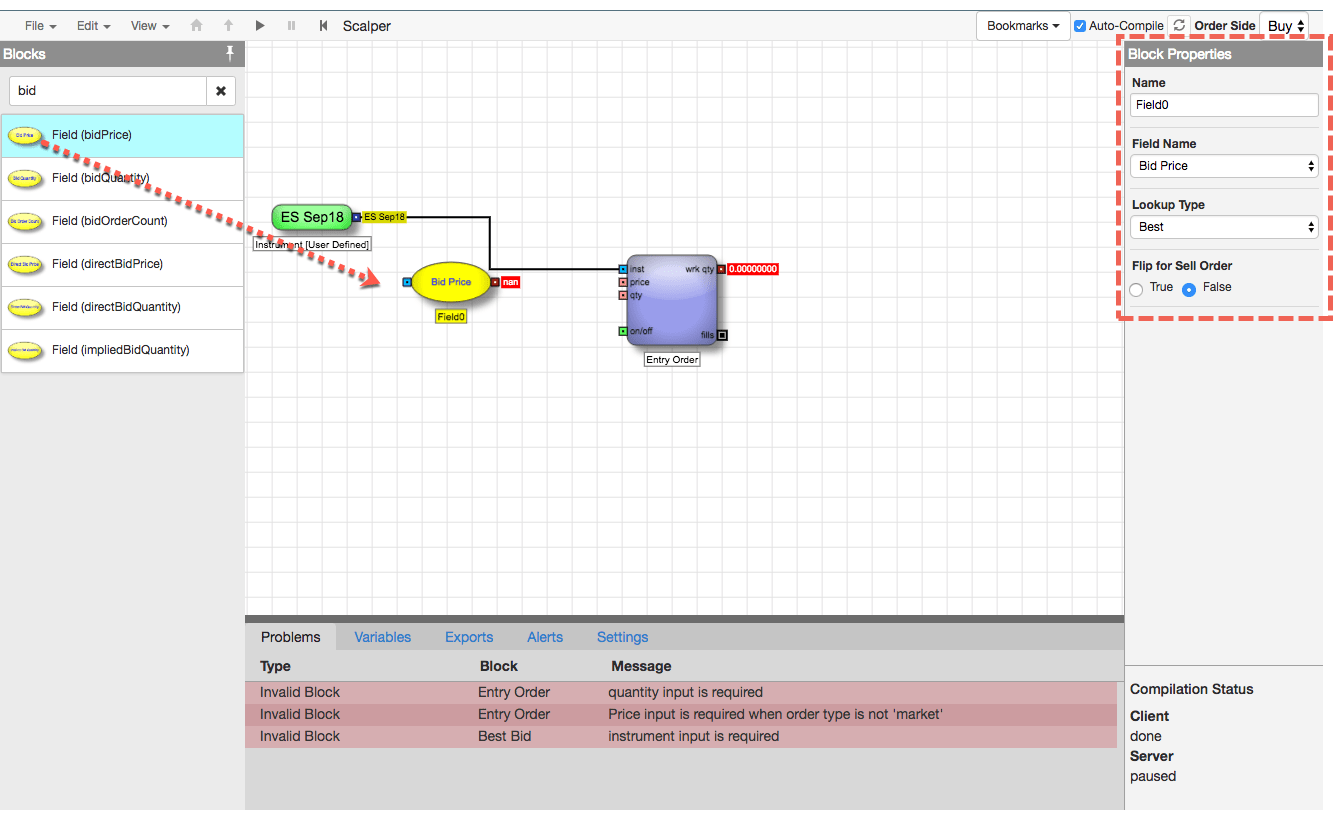Click the 'instrument input is required' message
Screen dimensions: 1334x816
[x=694, y=736]
